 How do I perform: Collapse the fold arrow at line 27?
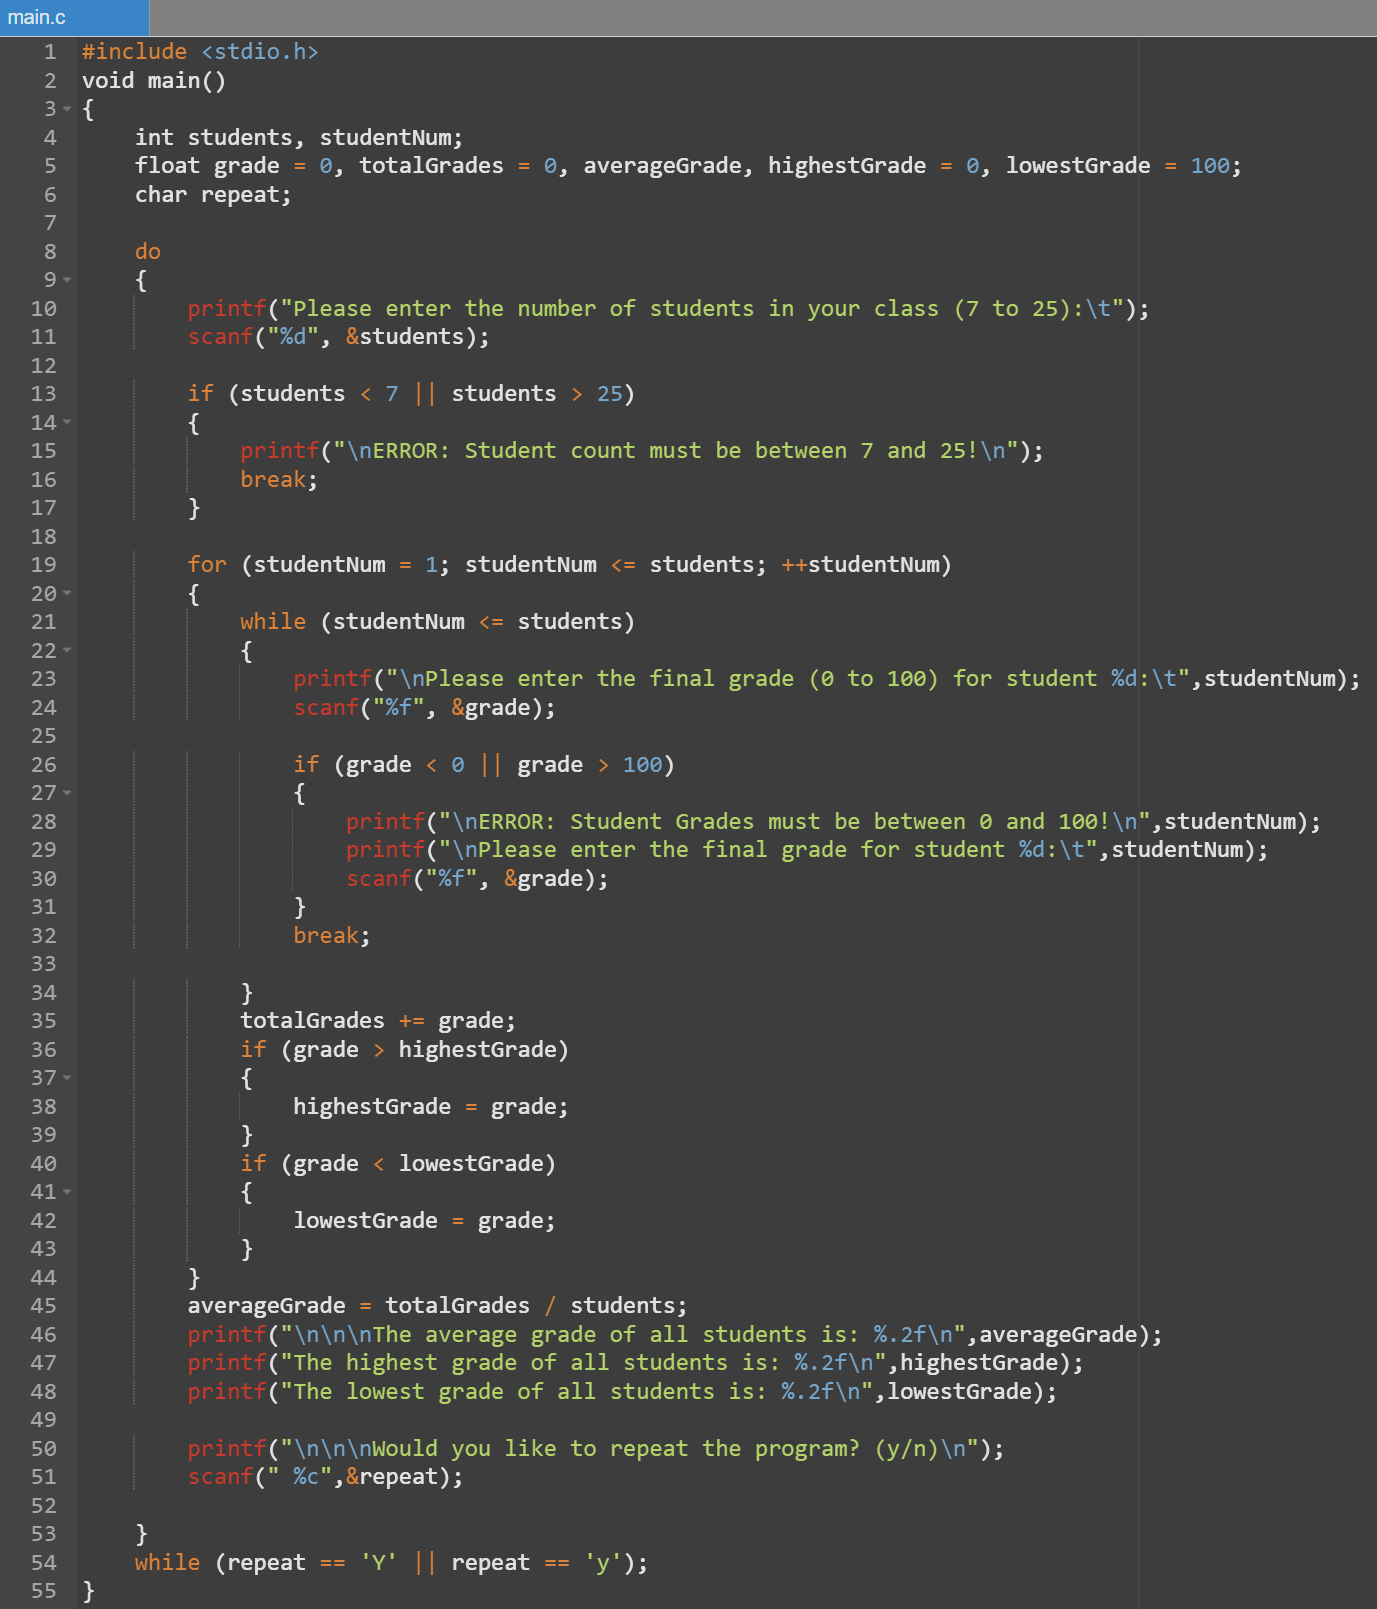pos(67,793)
